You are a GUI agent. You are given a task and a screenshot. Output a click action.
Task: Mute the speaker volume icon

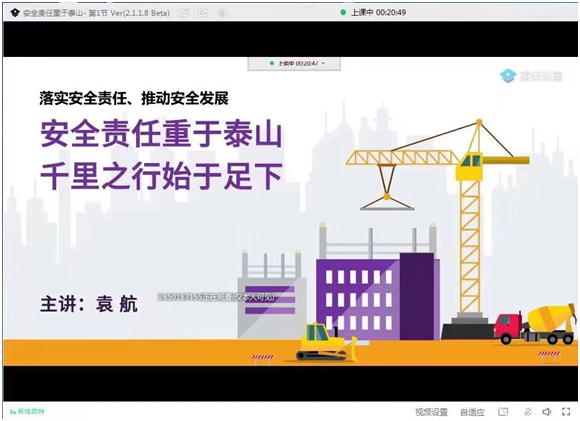tap(547, 411)
